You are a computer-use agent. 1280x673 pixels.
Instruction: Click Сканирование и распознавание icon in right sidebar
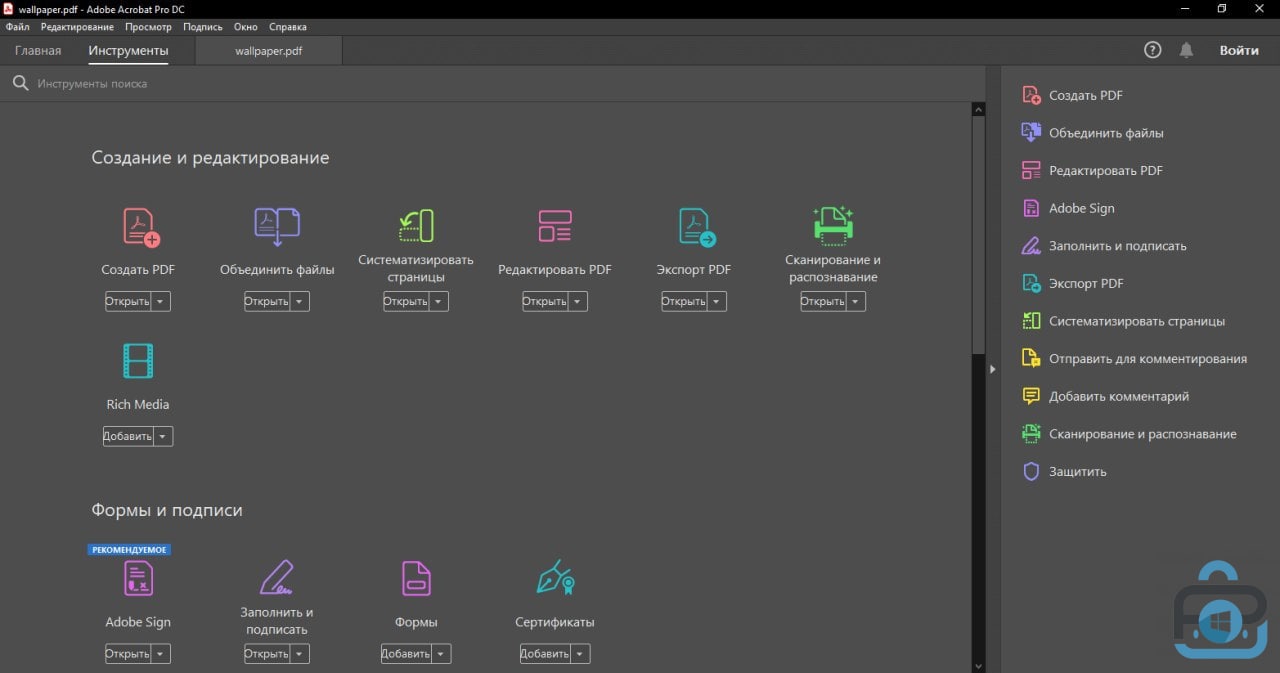(1031, 433)
